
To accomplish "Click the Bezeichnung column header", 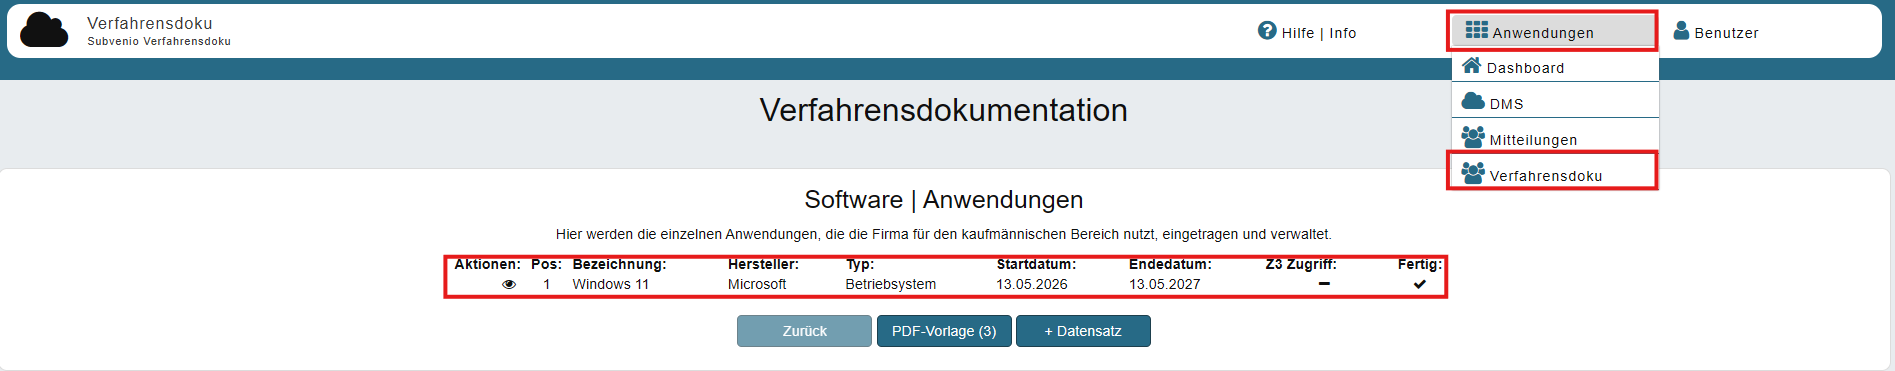I will [619, 264].
